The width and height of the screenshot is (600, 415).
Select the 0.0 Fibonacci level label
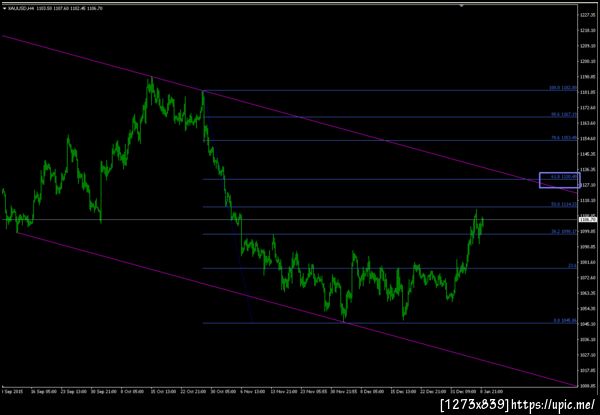(564, 321)
